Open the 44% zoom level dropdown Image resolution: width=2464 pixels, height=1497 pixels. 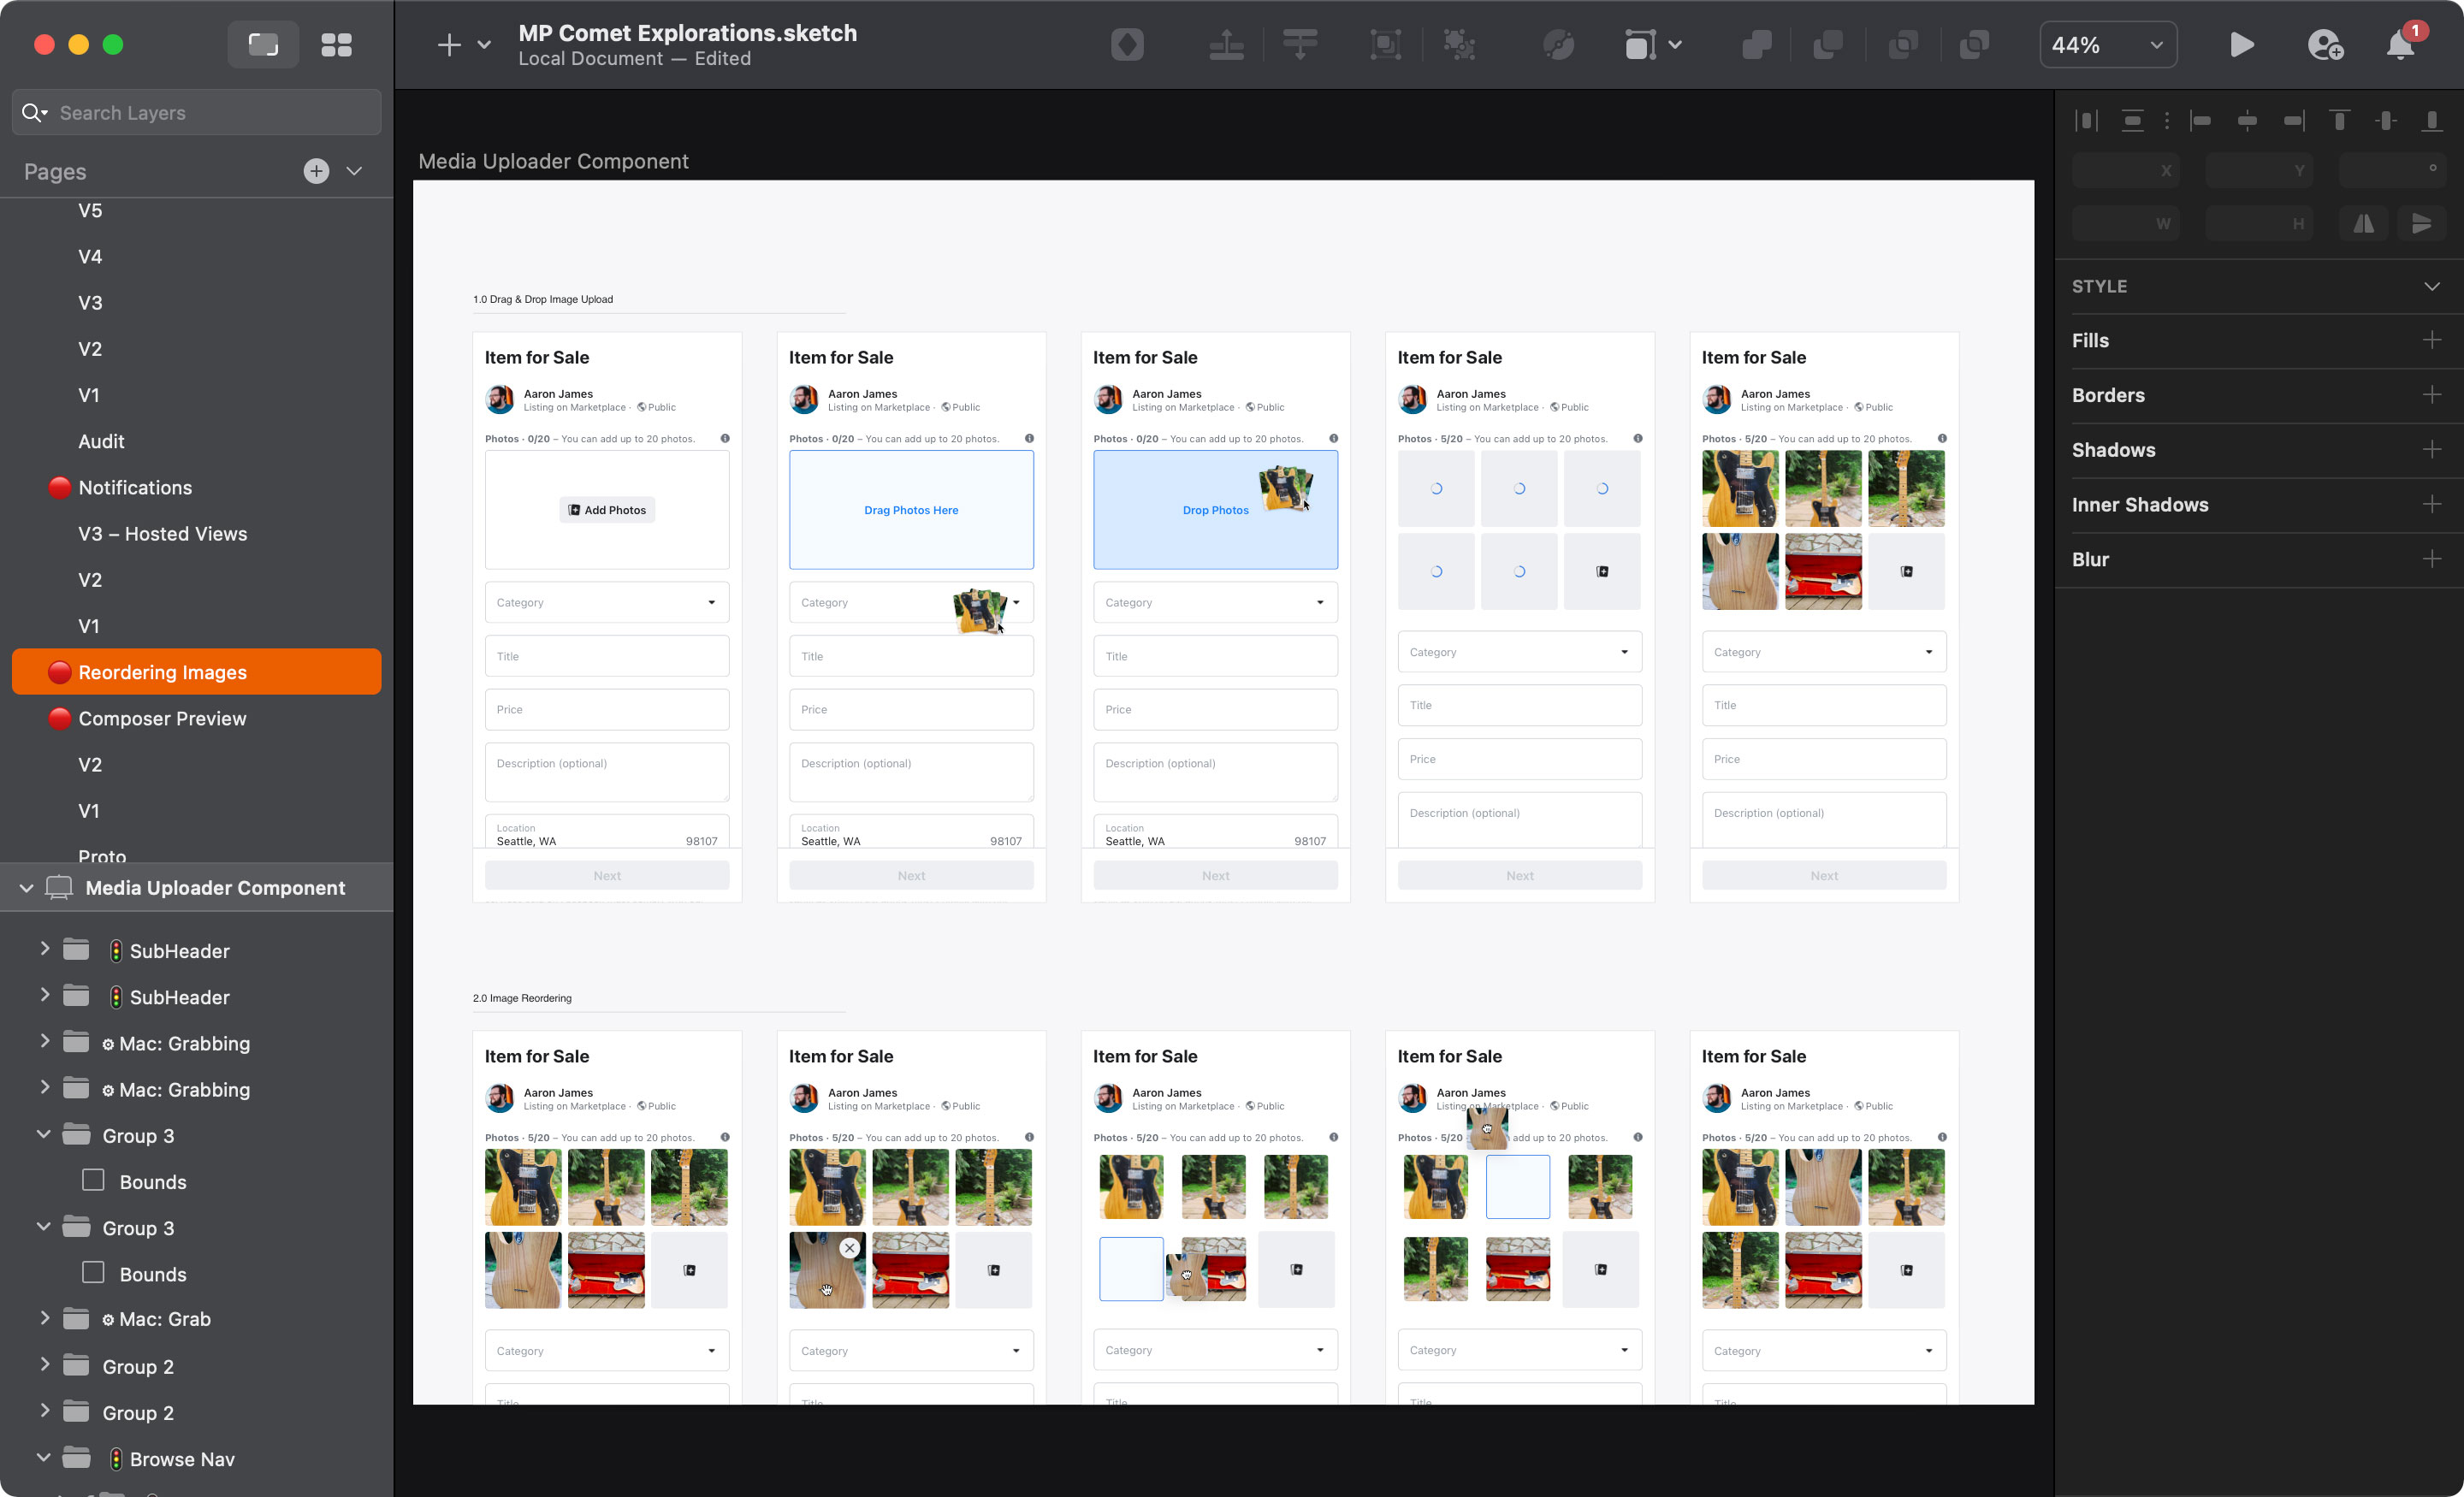coord(2108,44)
